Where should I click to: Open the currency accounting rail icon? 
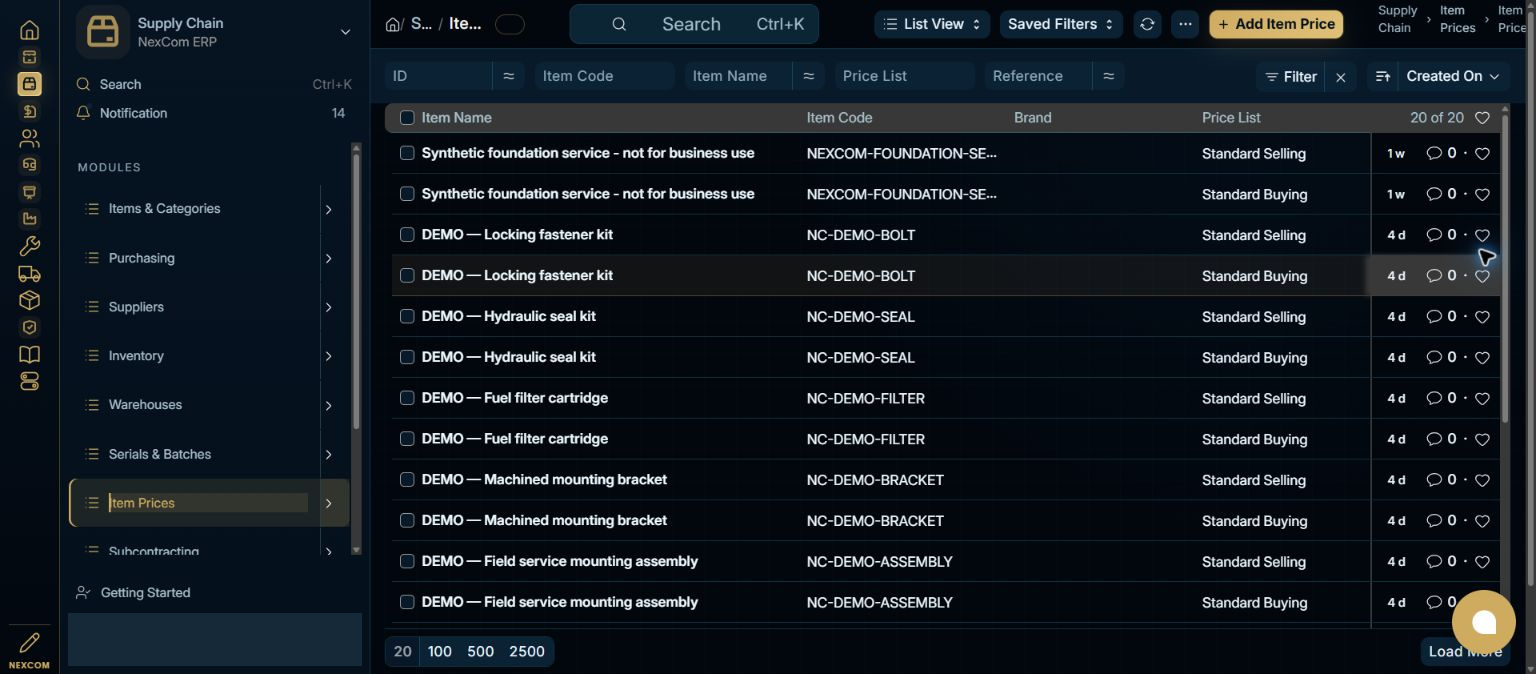29,111
